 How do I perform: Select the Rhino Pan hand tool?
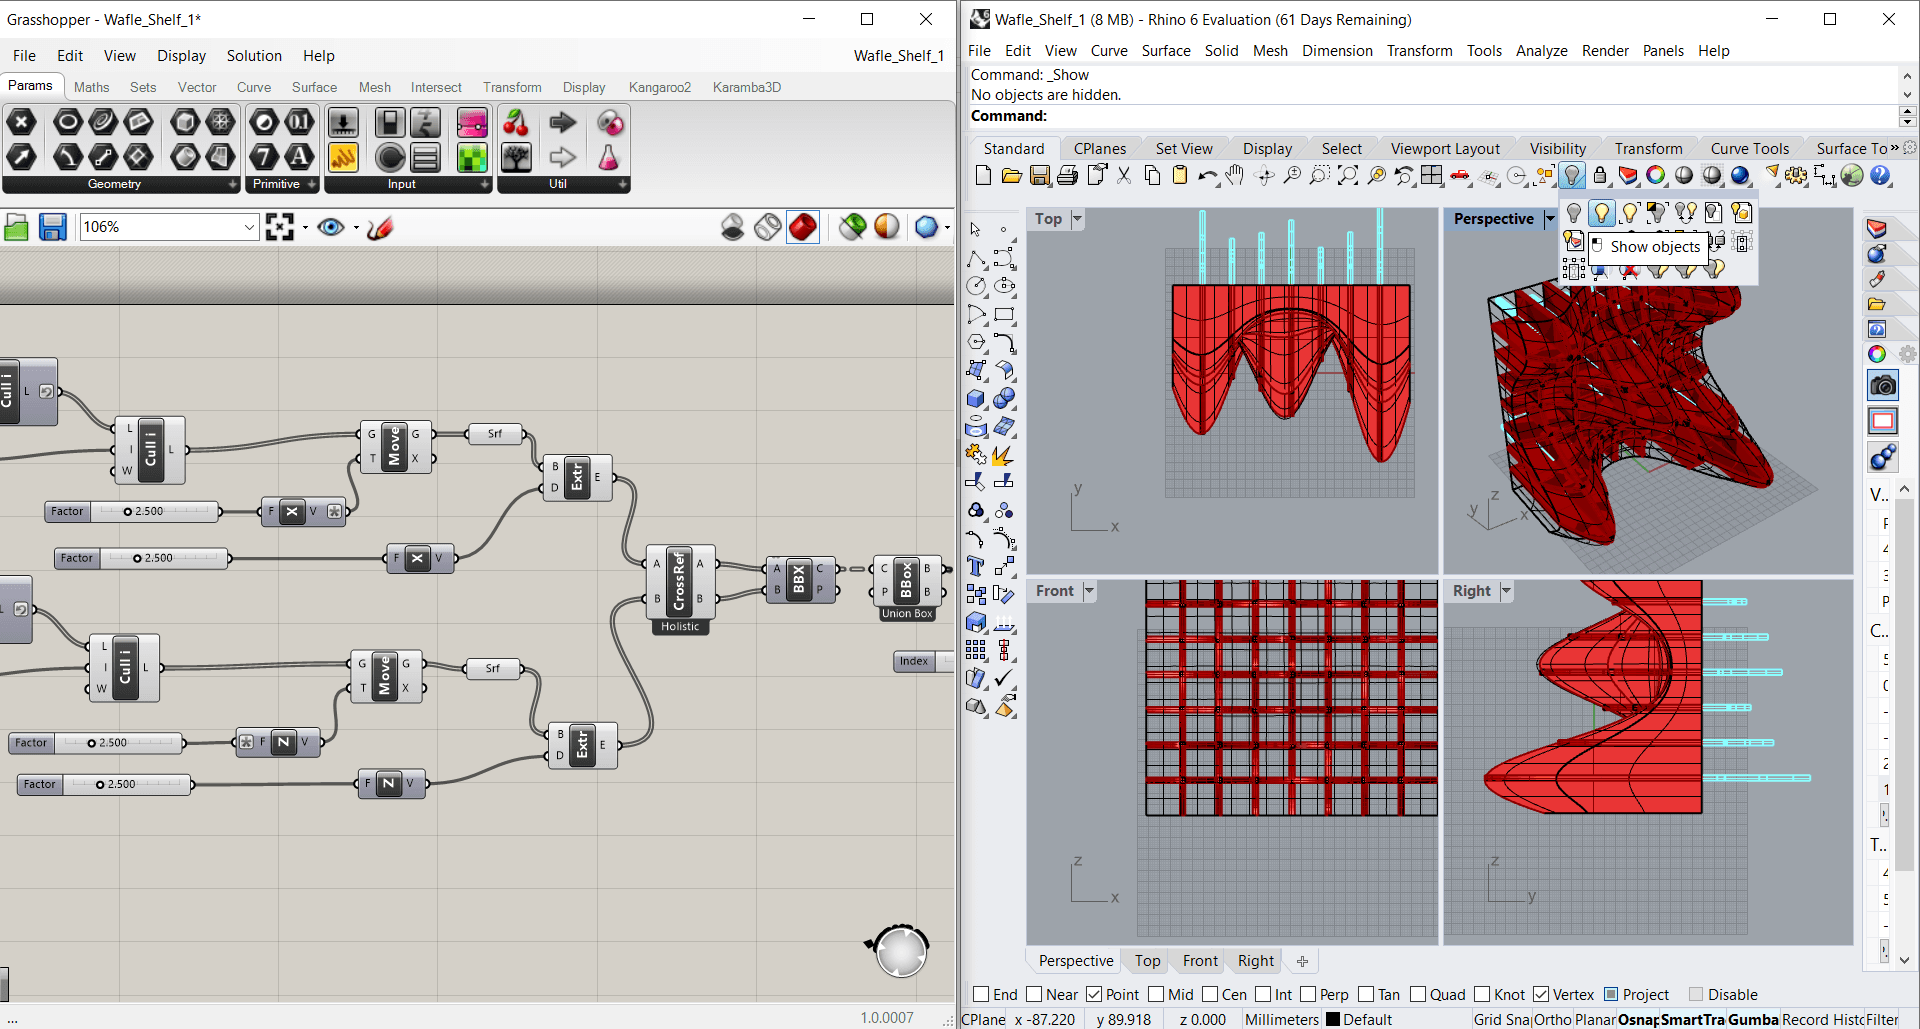(x=1235, y=176)
